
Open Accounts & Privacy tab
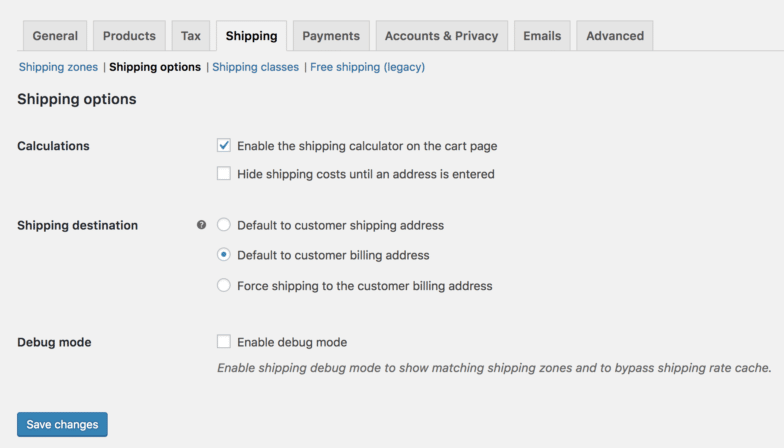pyautogui.click(x=441, y=36)
